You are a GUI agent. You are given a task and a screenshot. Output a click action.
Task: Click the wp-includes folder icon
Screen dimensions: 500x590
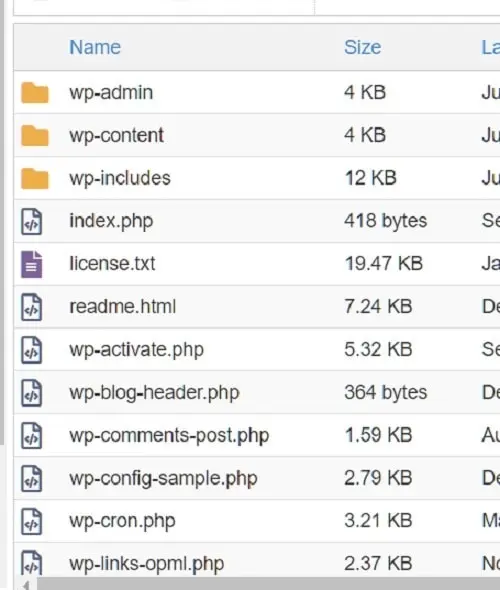pos(35,178)
